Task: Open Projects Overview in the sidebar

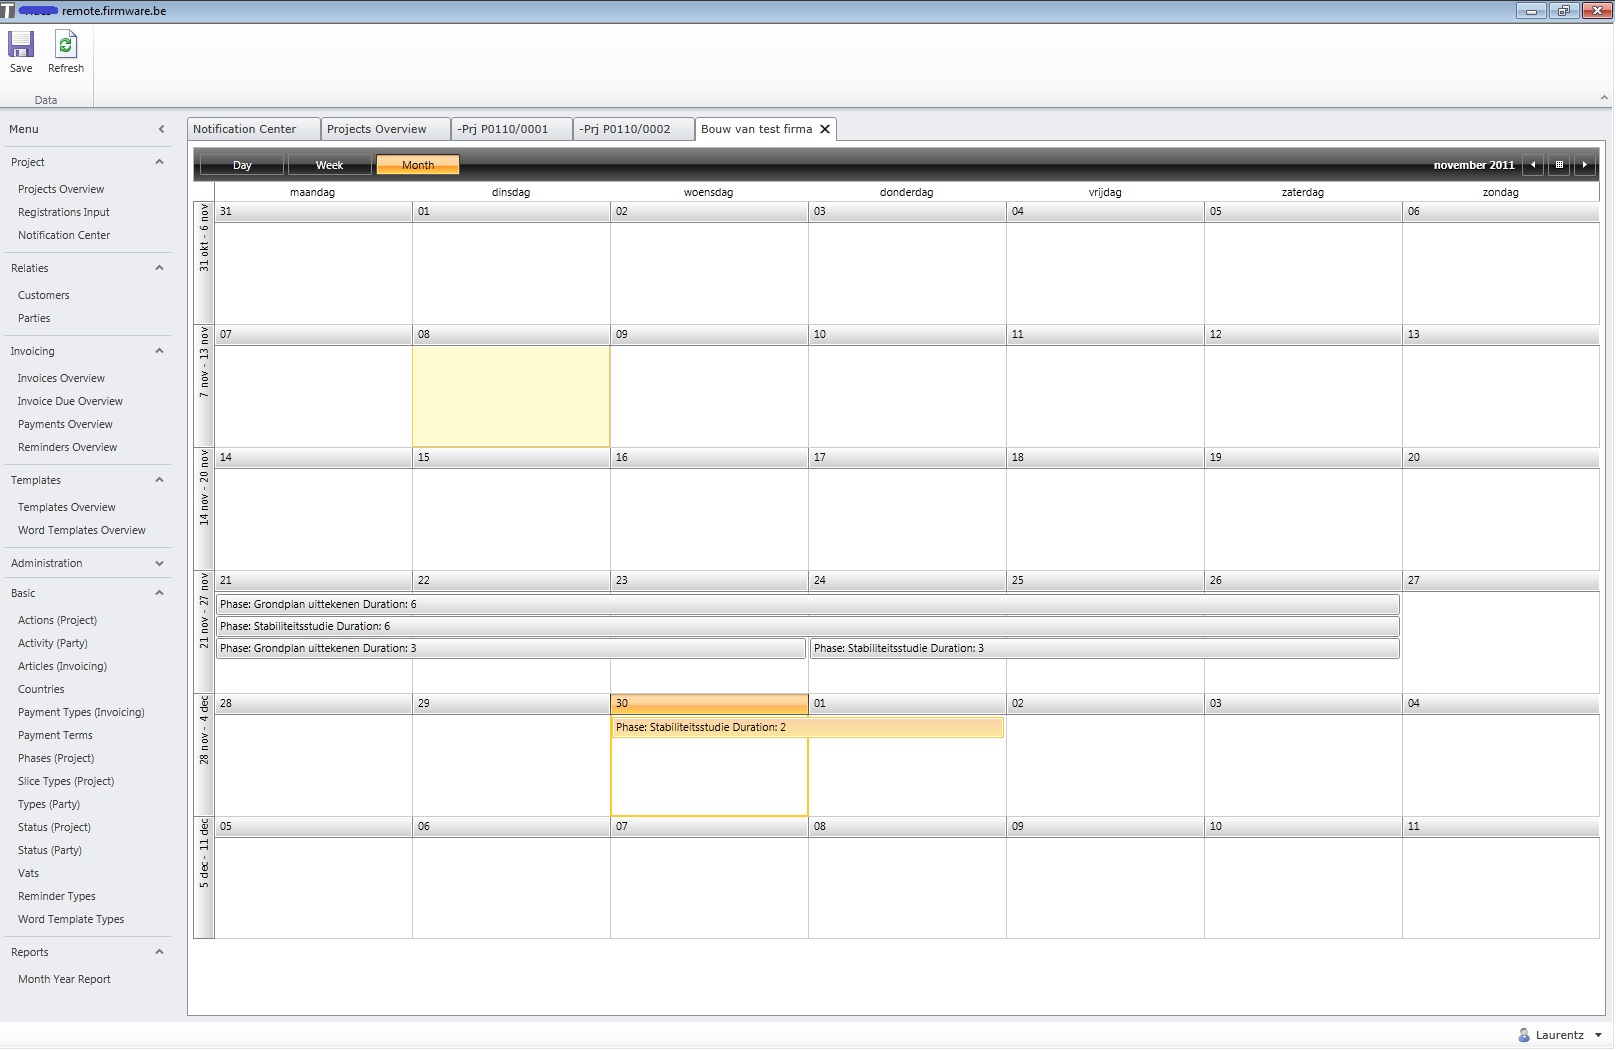Action: [61, 189]
